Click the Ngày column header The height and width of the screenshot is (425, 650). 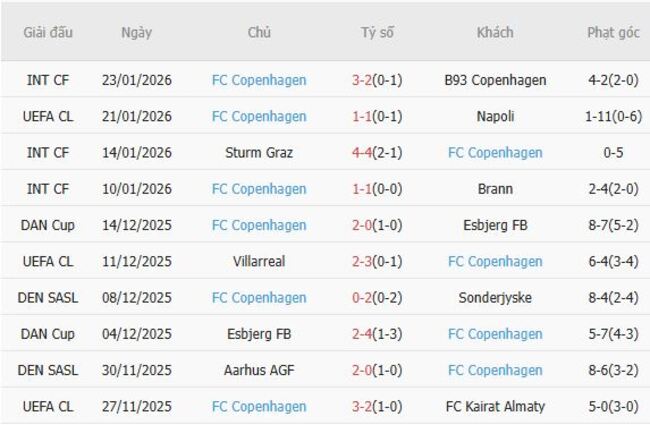pyautogui.click(x=136, y=32)
